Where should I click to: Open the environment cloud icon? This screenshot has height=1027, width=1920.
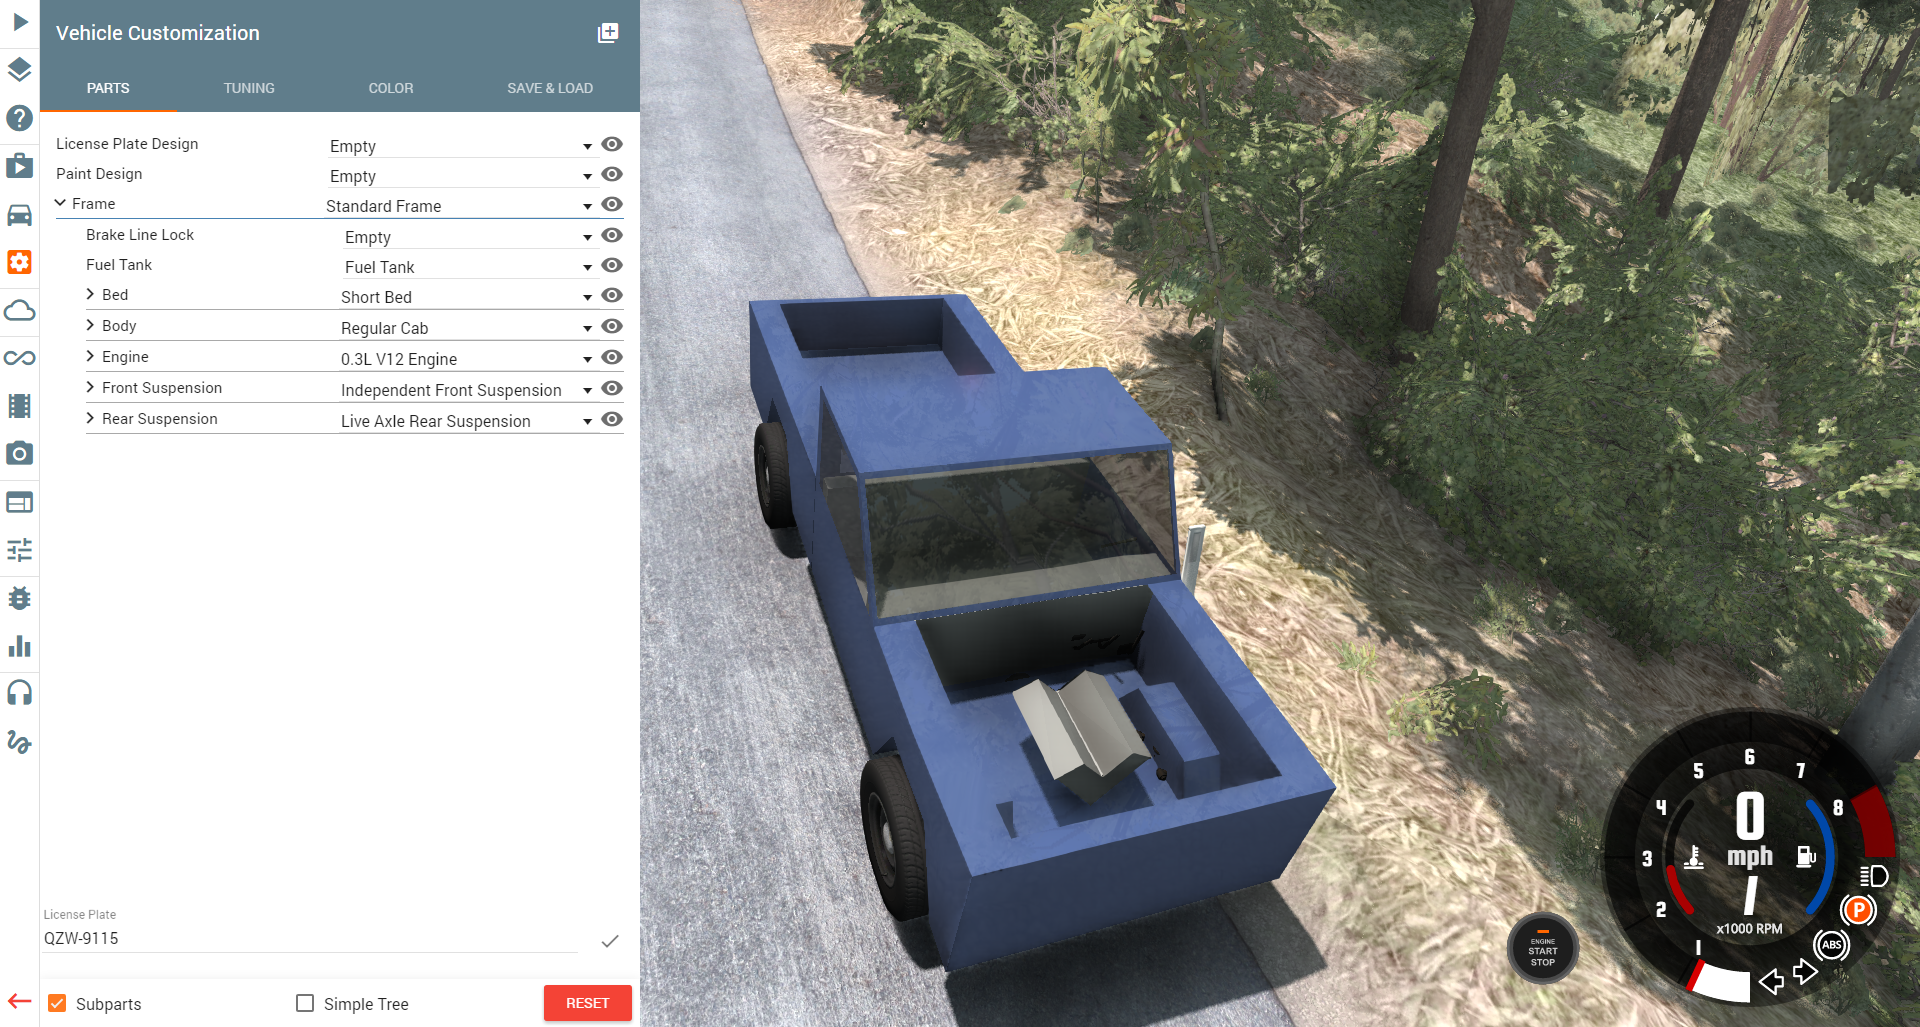[x=20, y=310]
